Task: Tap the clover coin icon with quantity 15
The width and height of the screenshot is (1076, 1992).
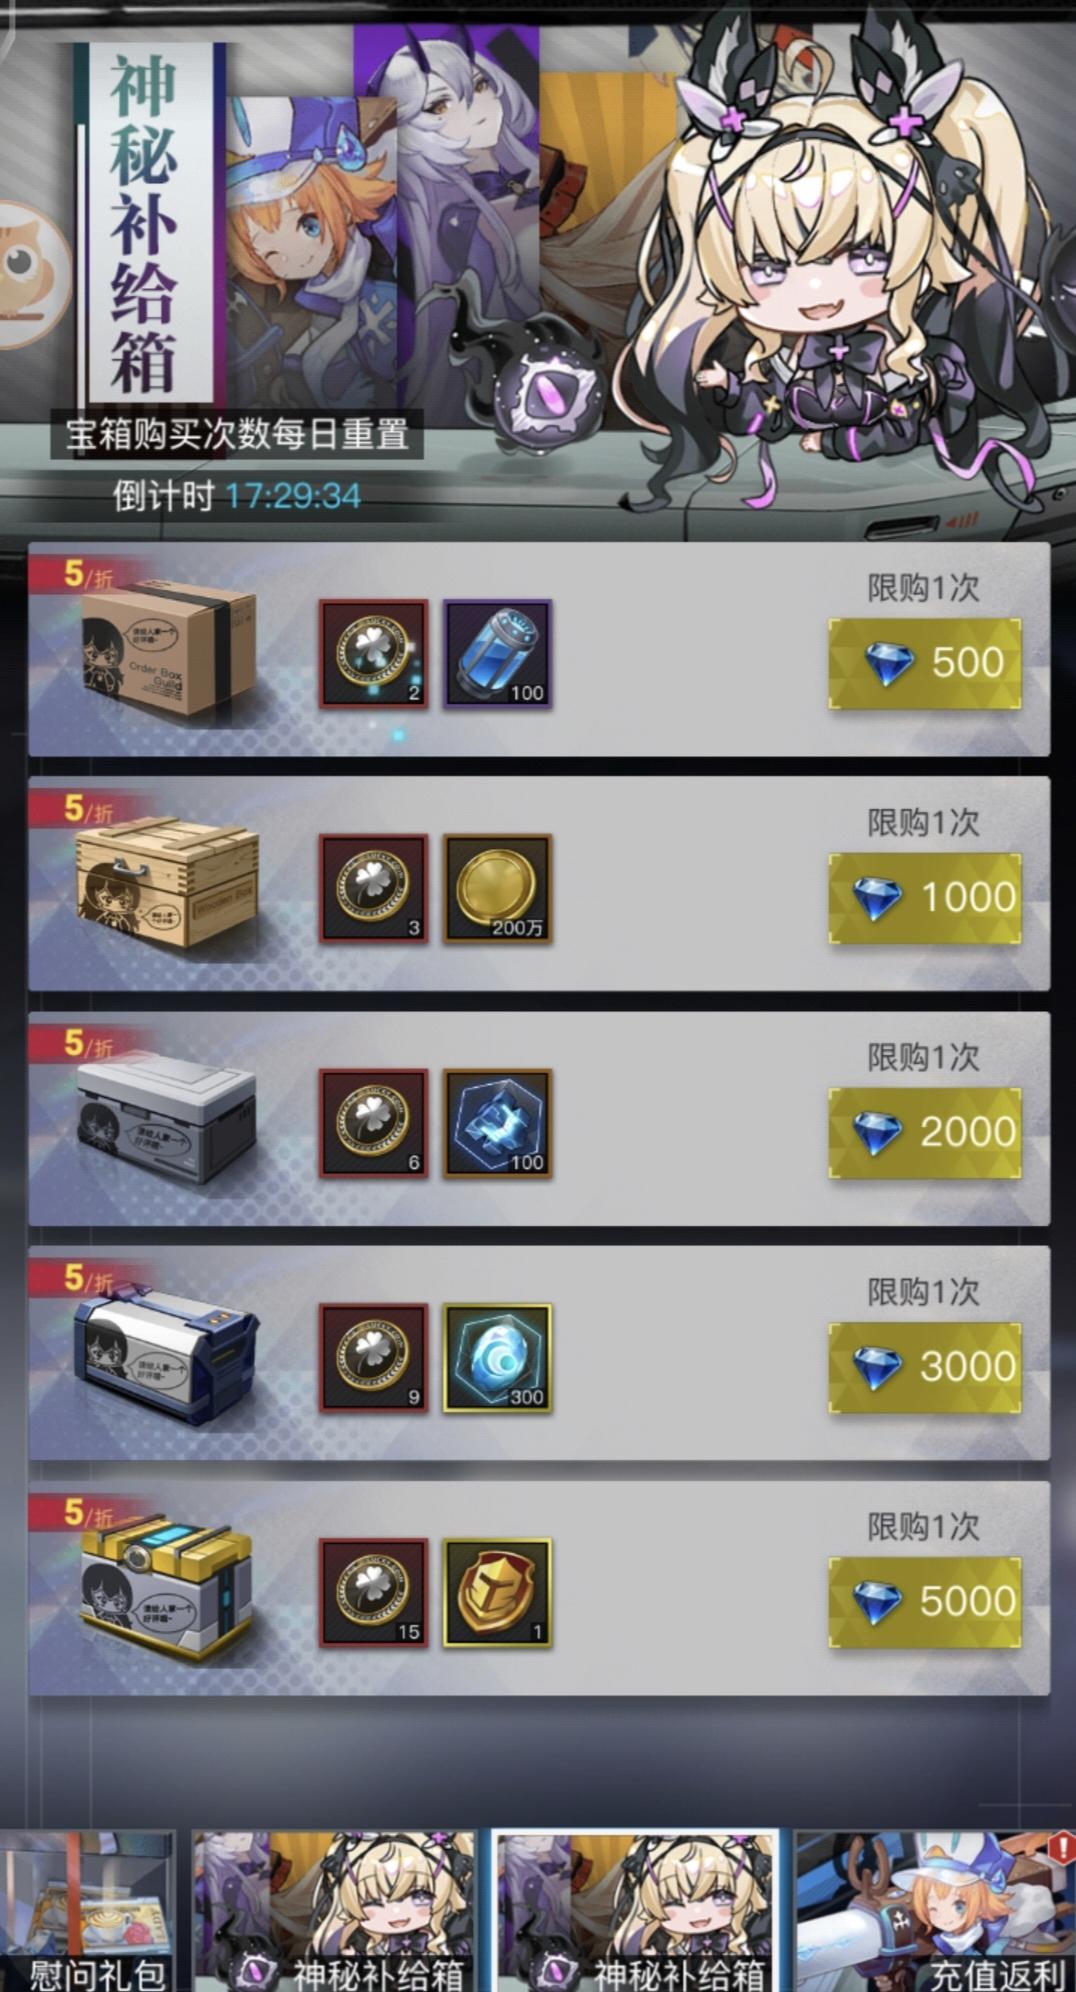Action: (374, 1593)
